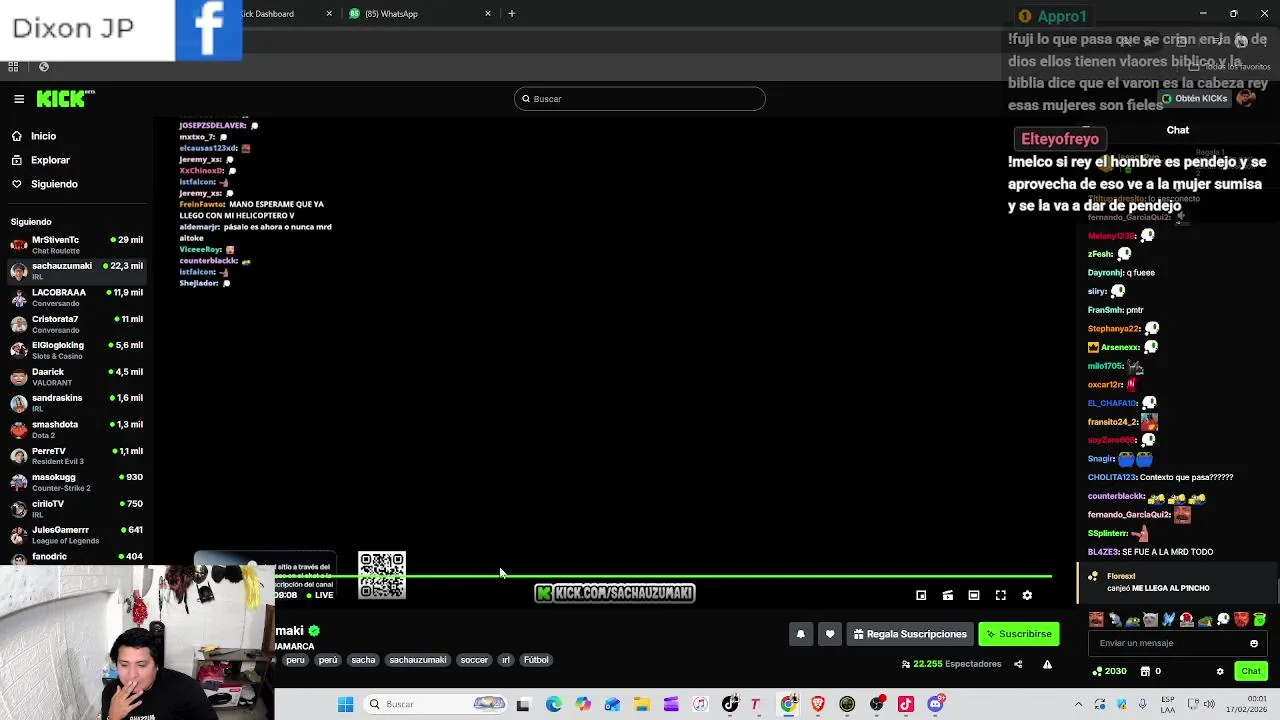Click the Windows taskbar search box
Image resolution: width=1280 pixels, height=720 pixels.
pyautogui.click(x=435, y=704)
